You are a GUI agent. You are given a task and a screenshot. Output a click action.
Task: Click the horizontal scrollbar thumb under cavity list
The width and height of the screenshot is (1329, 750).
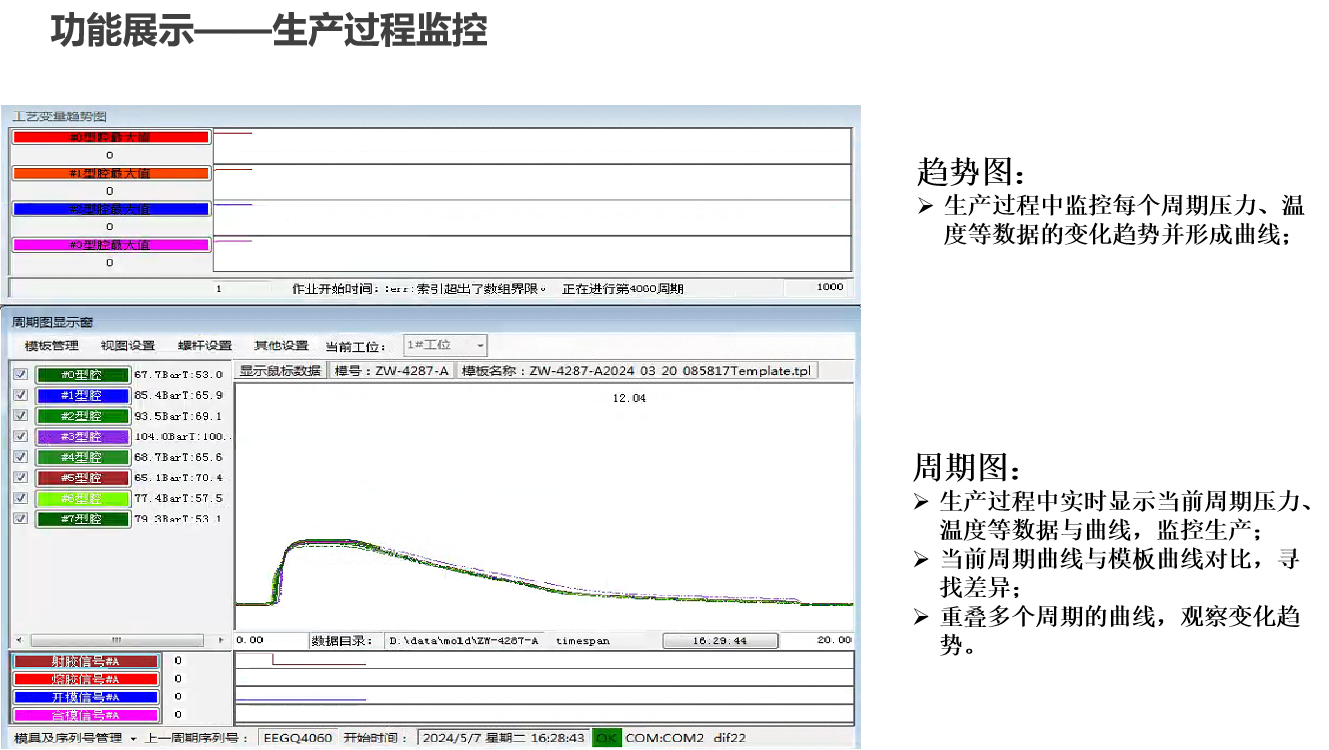point(116,640)
